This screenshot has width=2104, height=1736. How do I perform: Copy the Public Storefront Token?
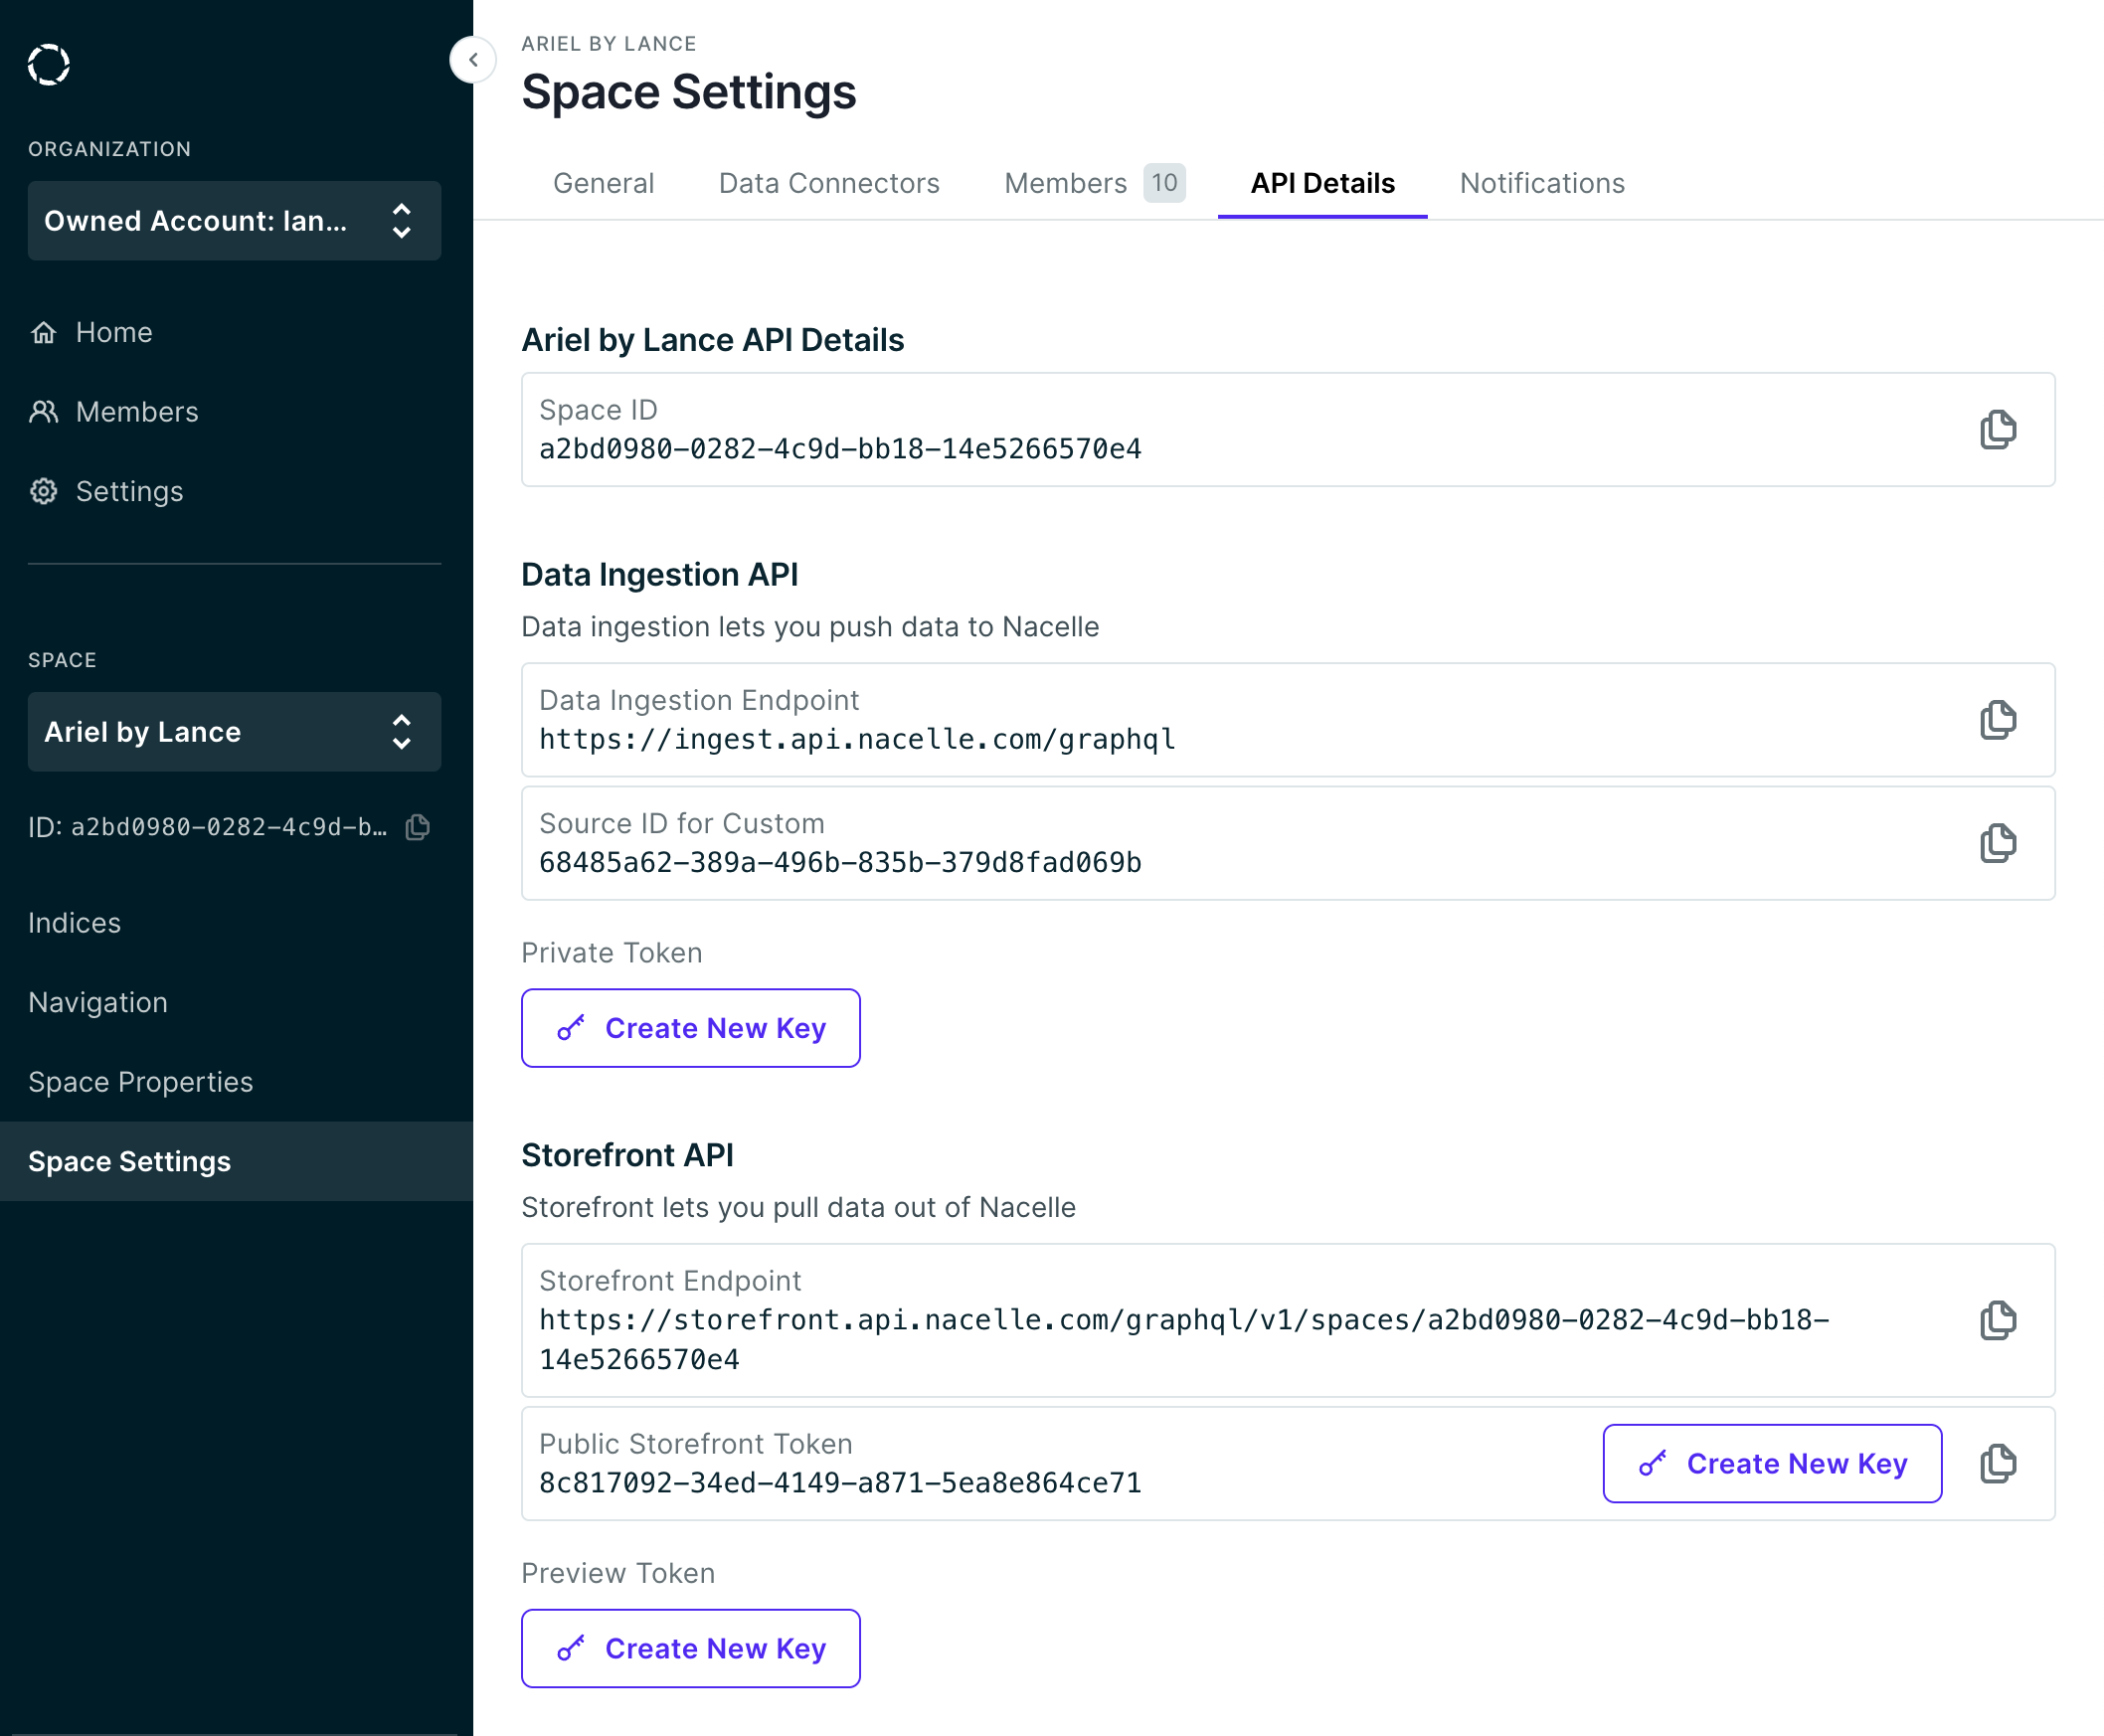(x=1997, y=1463)
